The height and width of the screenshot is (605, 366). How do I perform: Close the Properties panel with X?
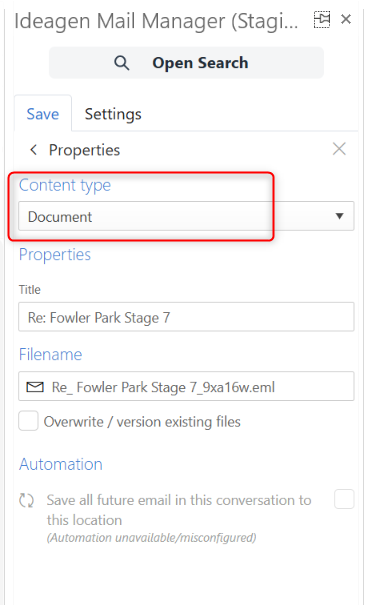339,149
